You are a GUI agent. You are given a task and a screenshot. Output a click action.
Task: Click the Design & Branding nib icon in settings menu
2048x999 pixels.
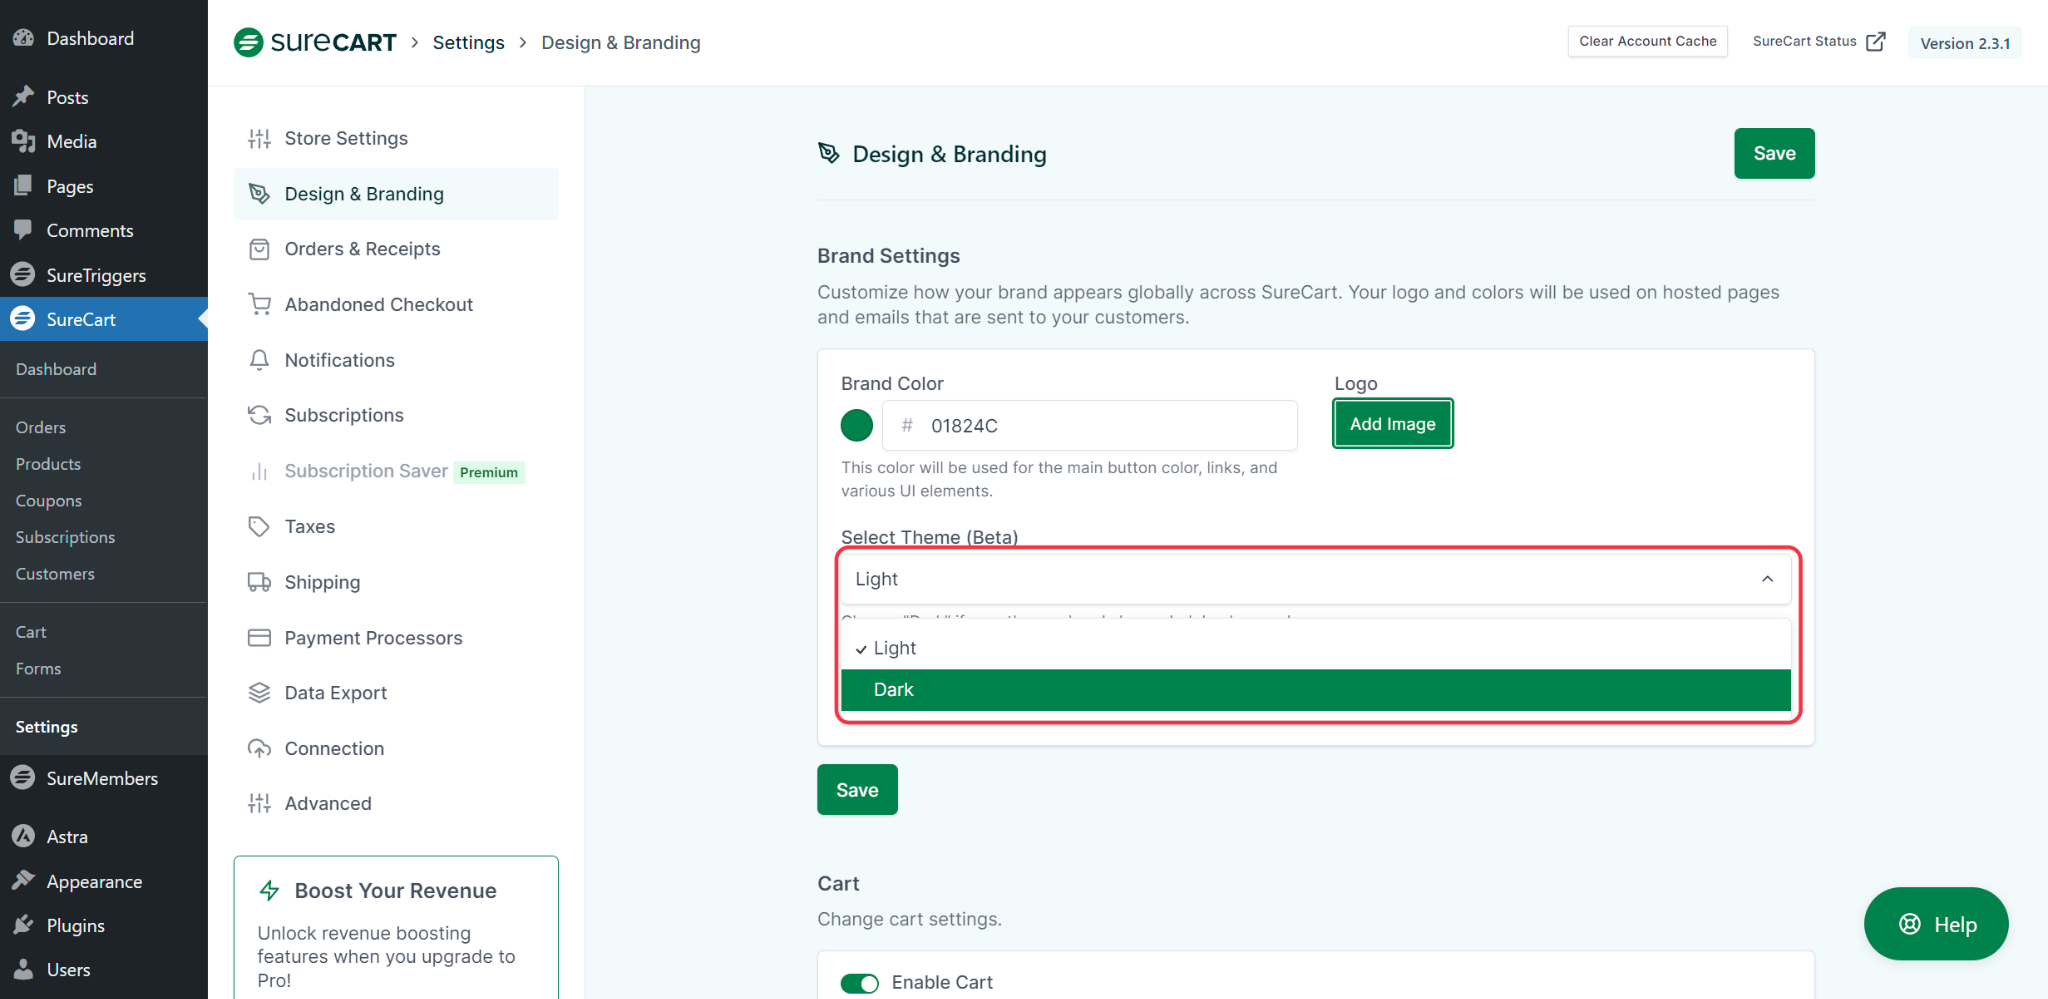259,194
